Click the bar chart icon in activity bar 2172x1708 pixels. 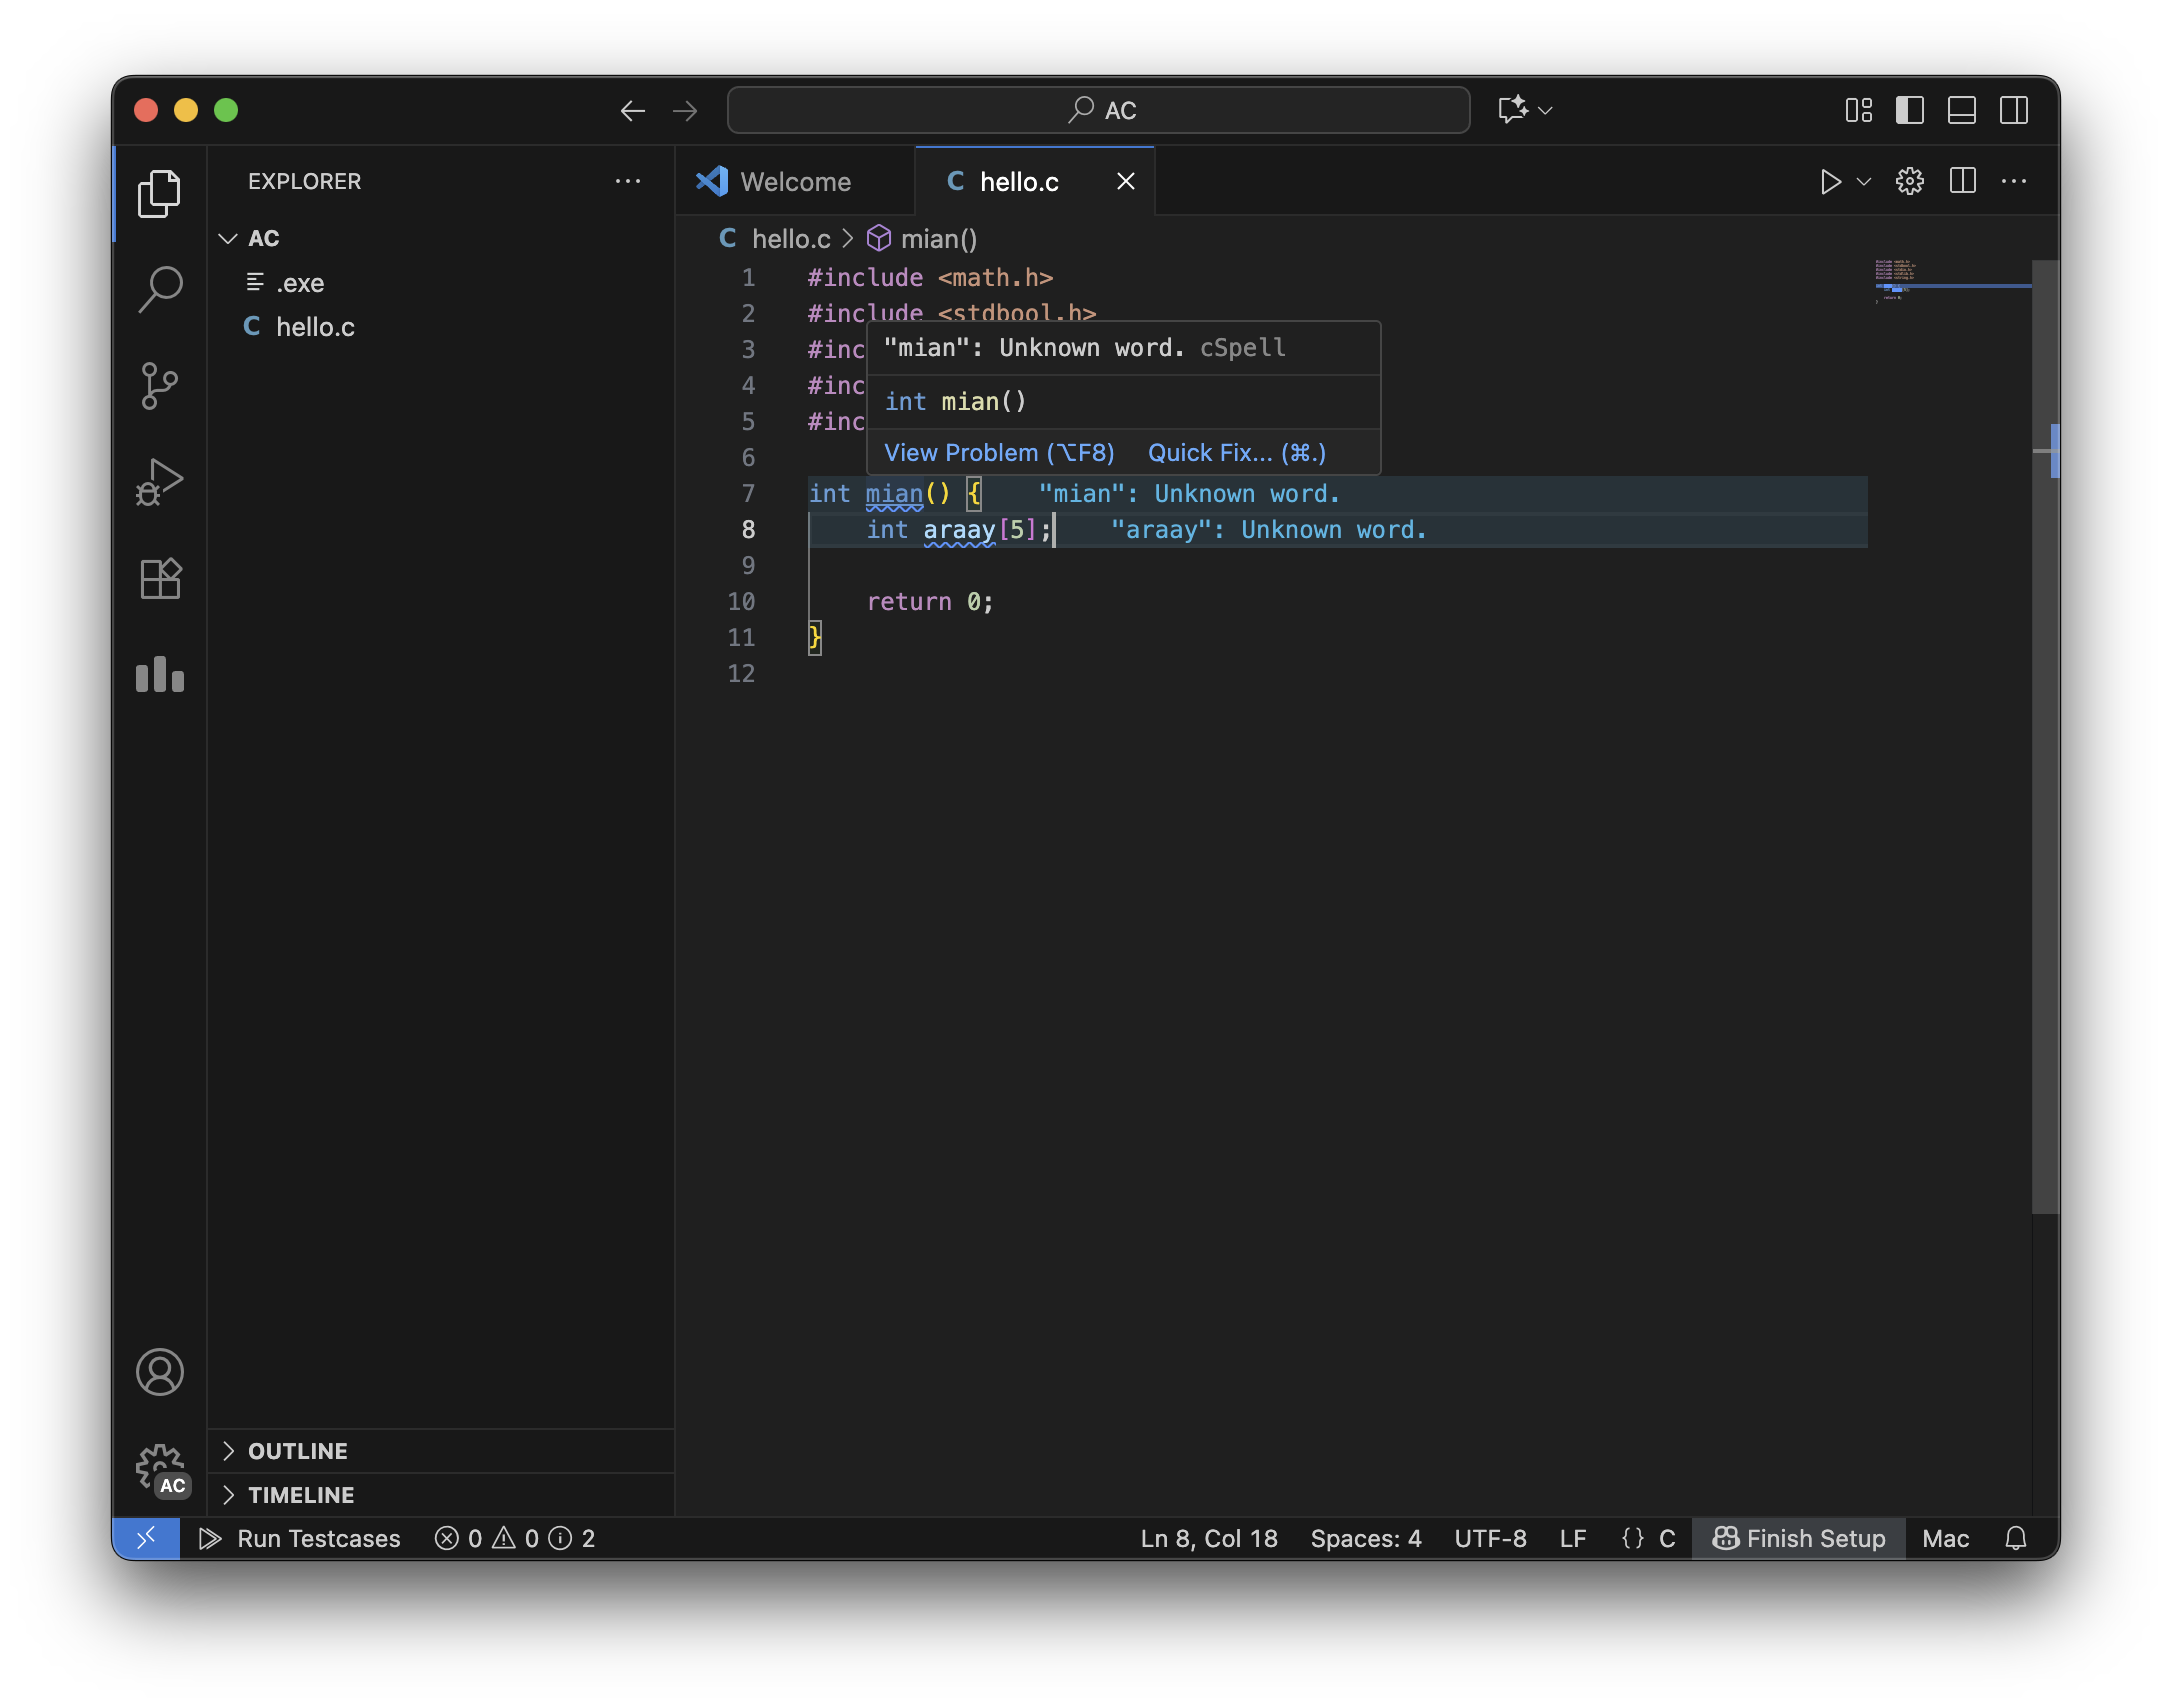160,675
